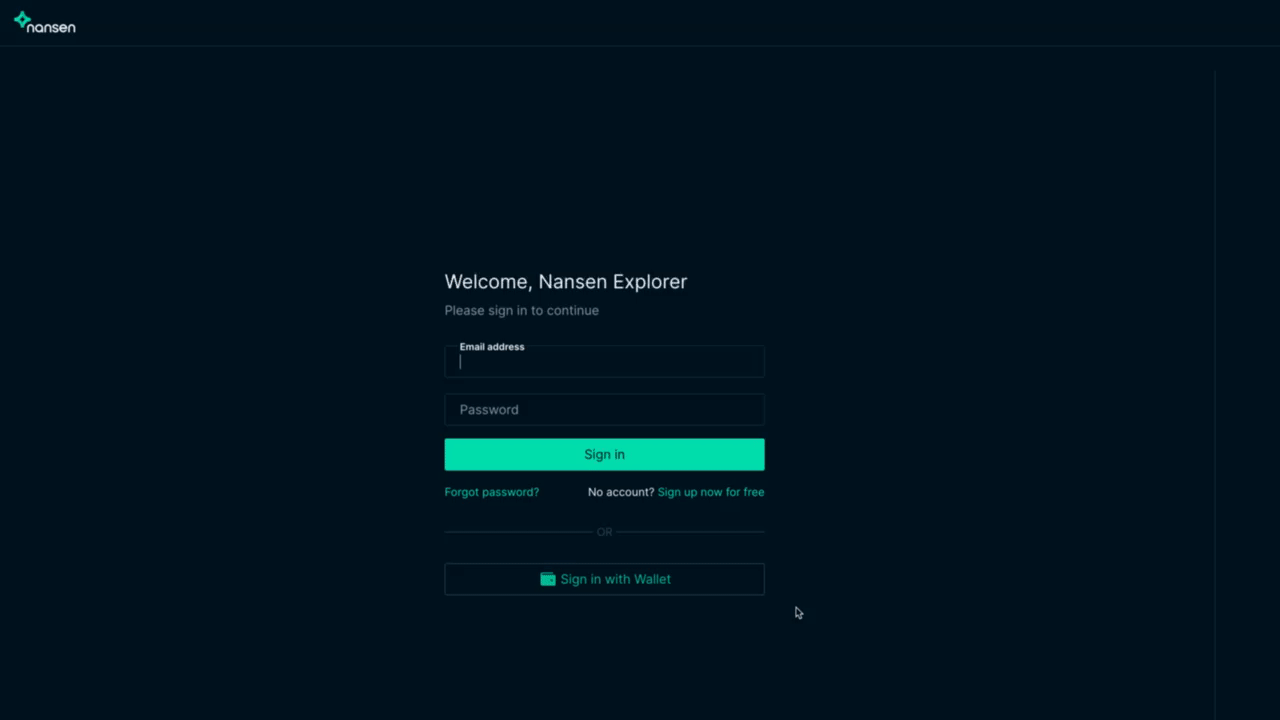Submit with the green Sign in button

pyautogui.click(x=604, y=454)
